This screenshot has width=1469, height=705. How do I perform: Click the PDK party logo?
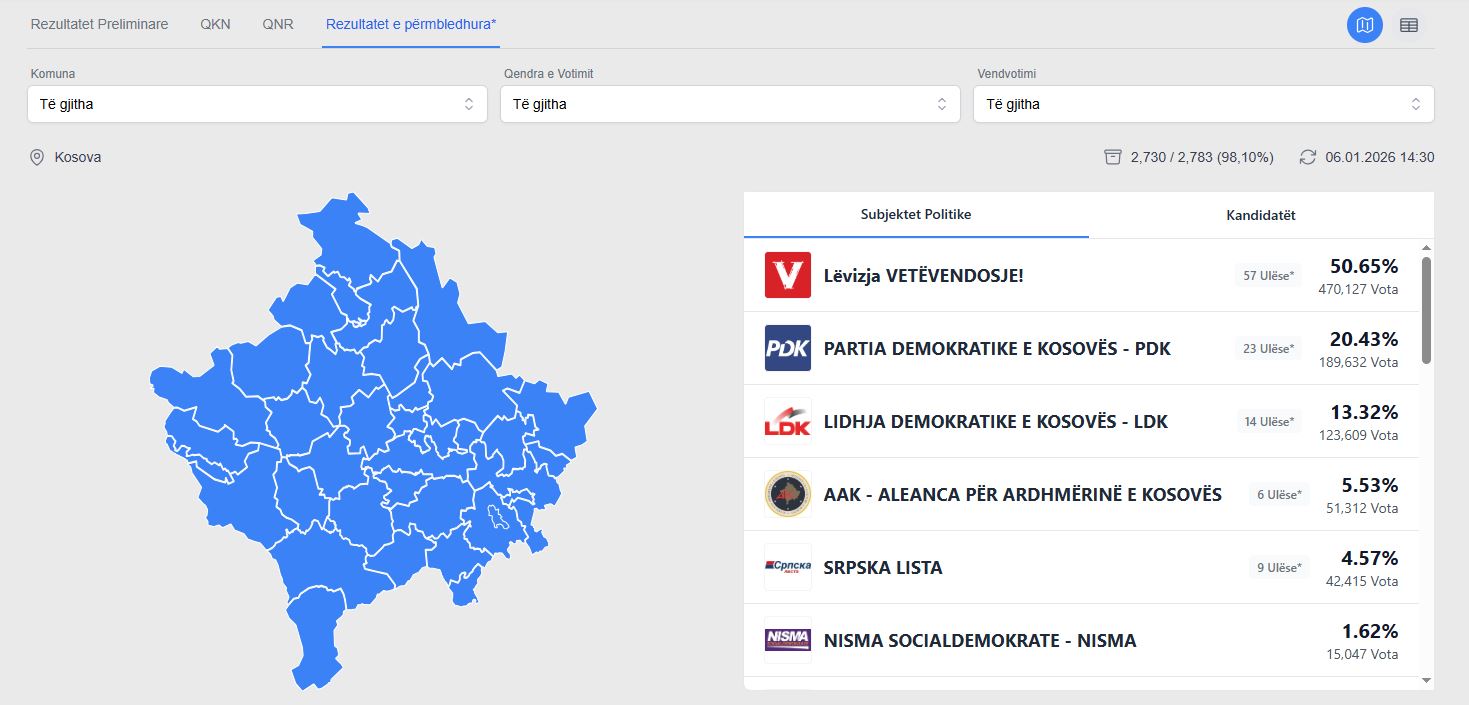(788, 348)
